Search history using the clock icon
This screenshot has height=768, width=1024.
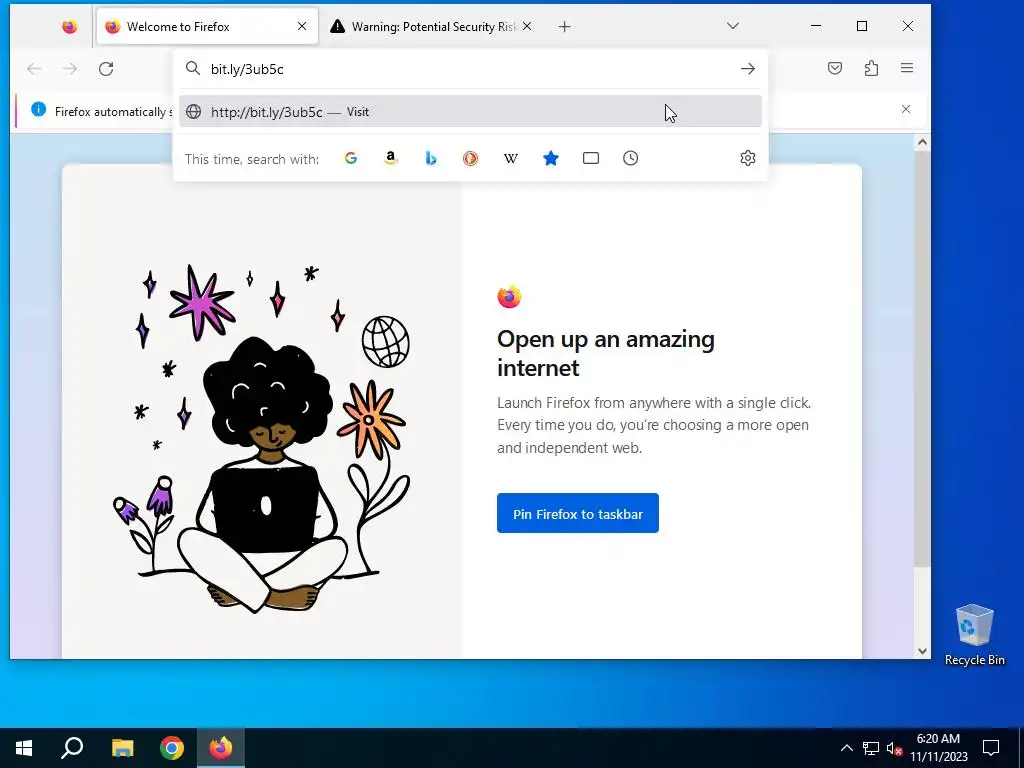click(630, 158)
